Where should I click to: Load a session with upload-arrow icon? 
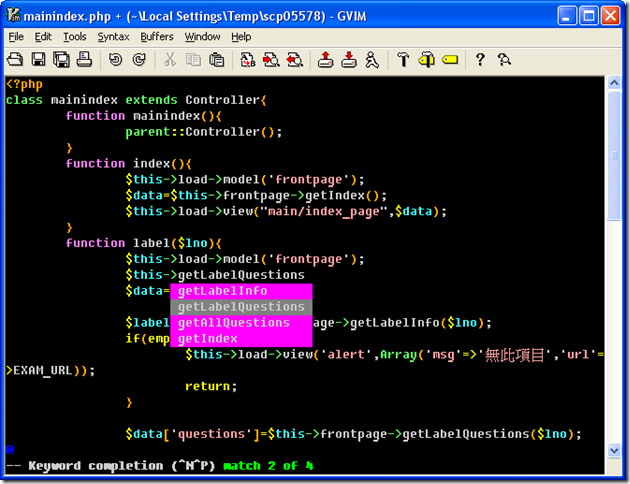(325, 60)
